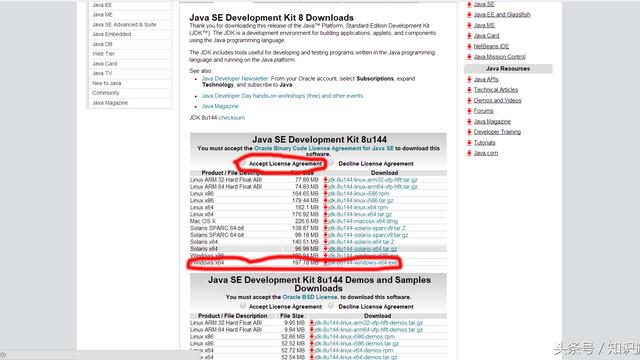Open Java Developer Newsletter link
This screenshot has width=640, height=360.
click(235, 78)
